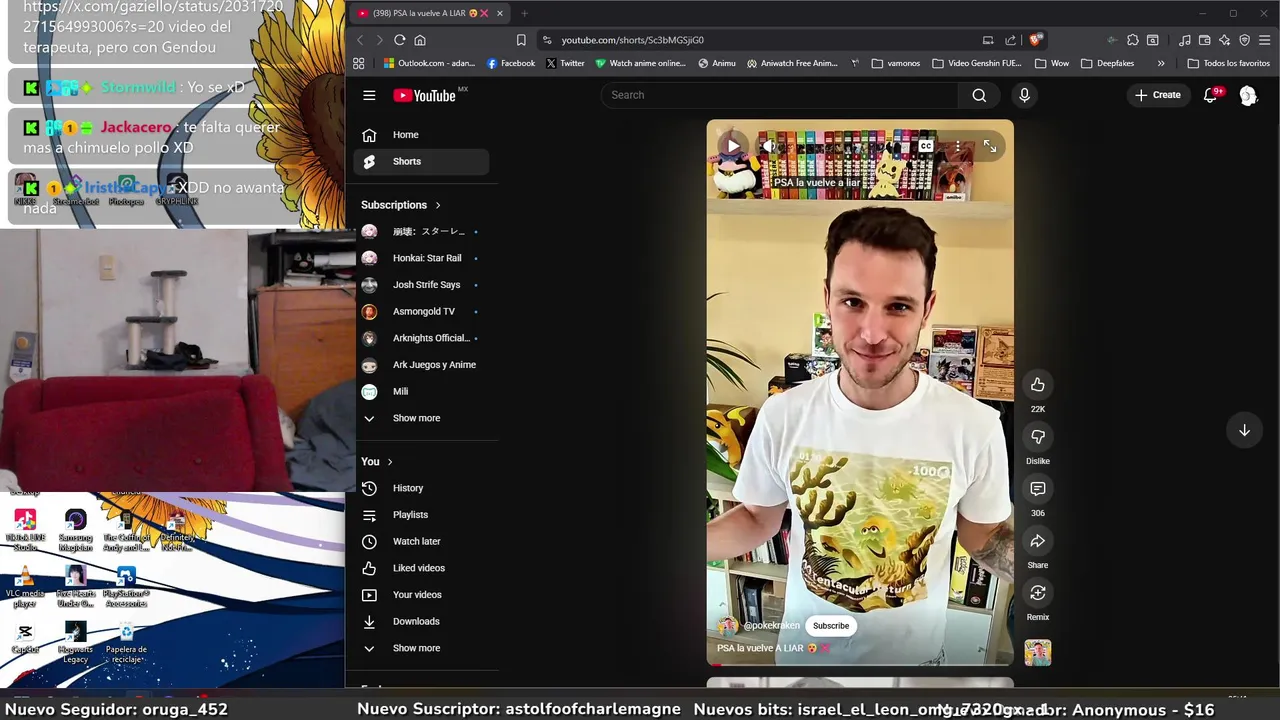Open YouTube notifications bell
The height and width of the screenshot is (720, 1280).
(x=1210, y=95)
